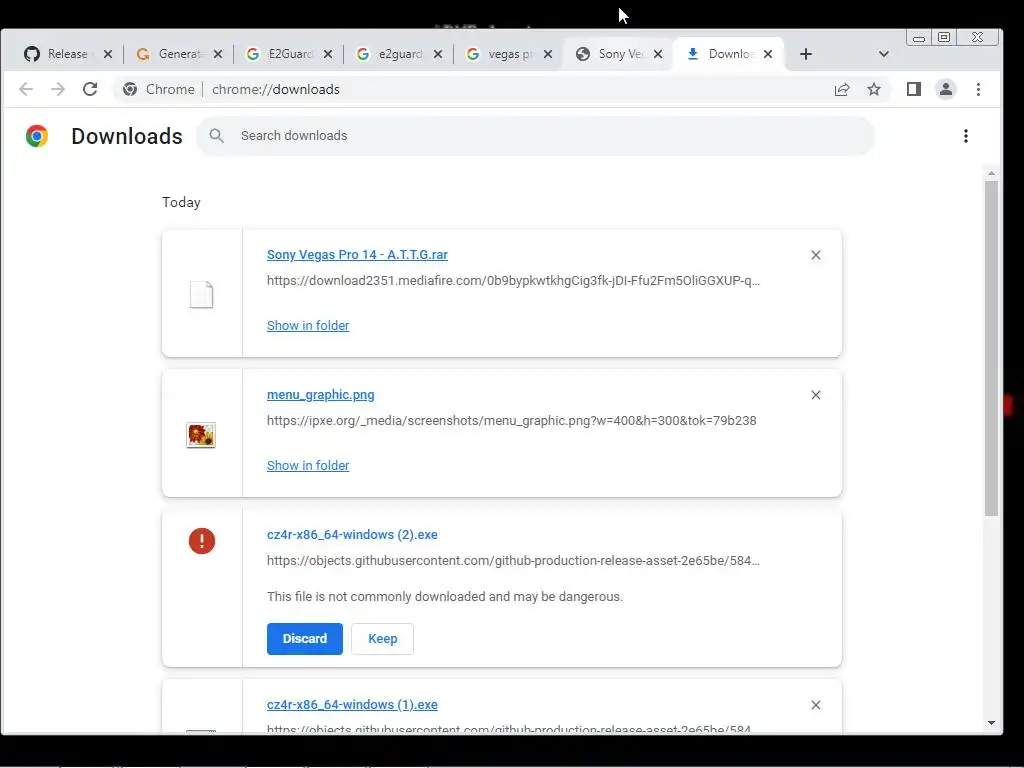Show menu_graphic.png in folder

308,465
